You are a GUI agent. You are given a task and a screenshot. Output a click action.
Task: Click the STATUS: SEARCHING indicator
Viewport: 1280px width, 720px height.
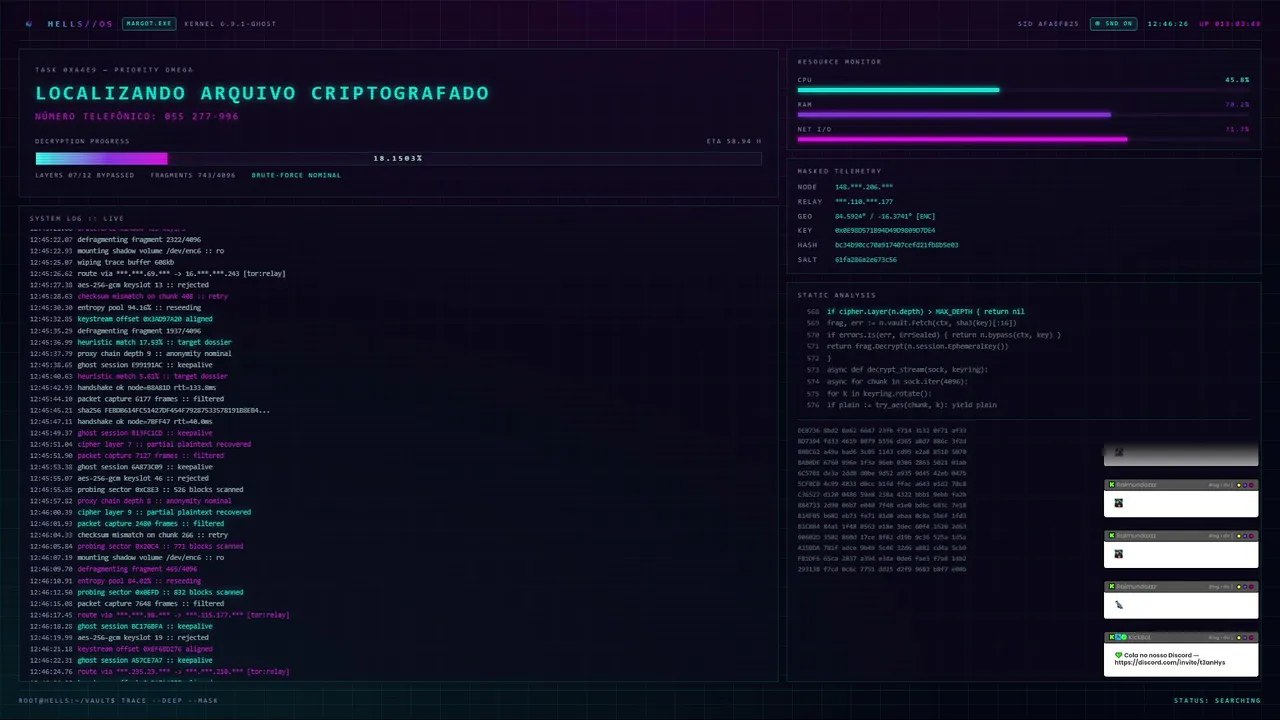click(1217, 700)
